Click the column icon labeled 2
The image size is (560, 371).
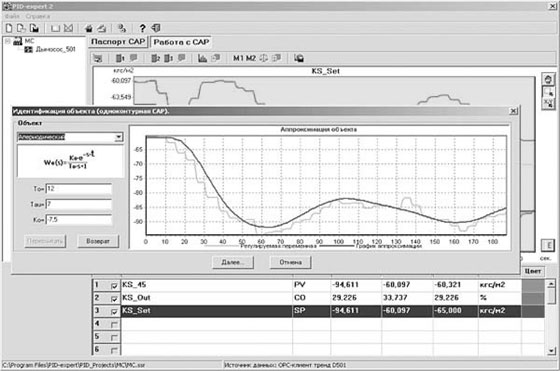click(155, 58)
